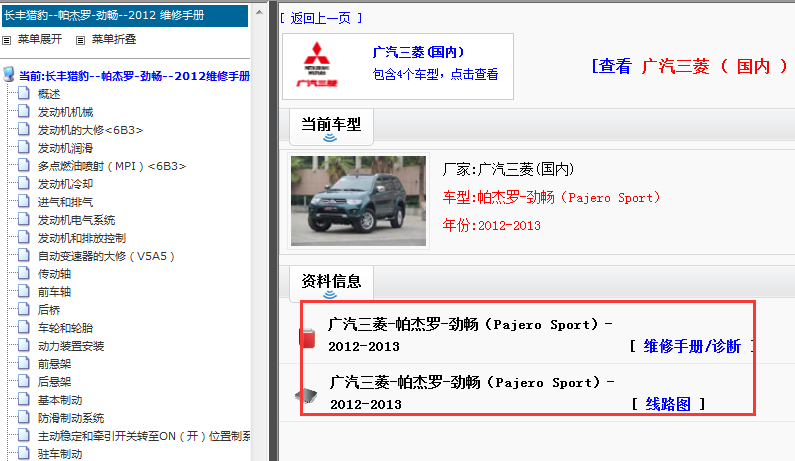Open 主动稳定和牵引开关 tree entry
This screenshot has height=461, width=795.
[144, 436]
